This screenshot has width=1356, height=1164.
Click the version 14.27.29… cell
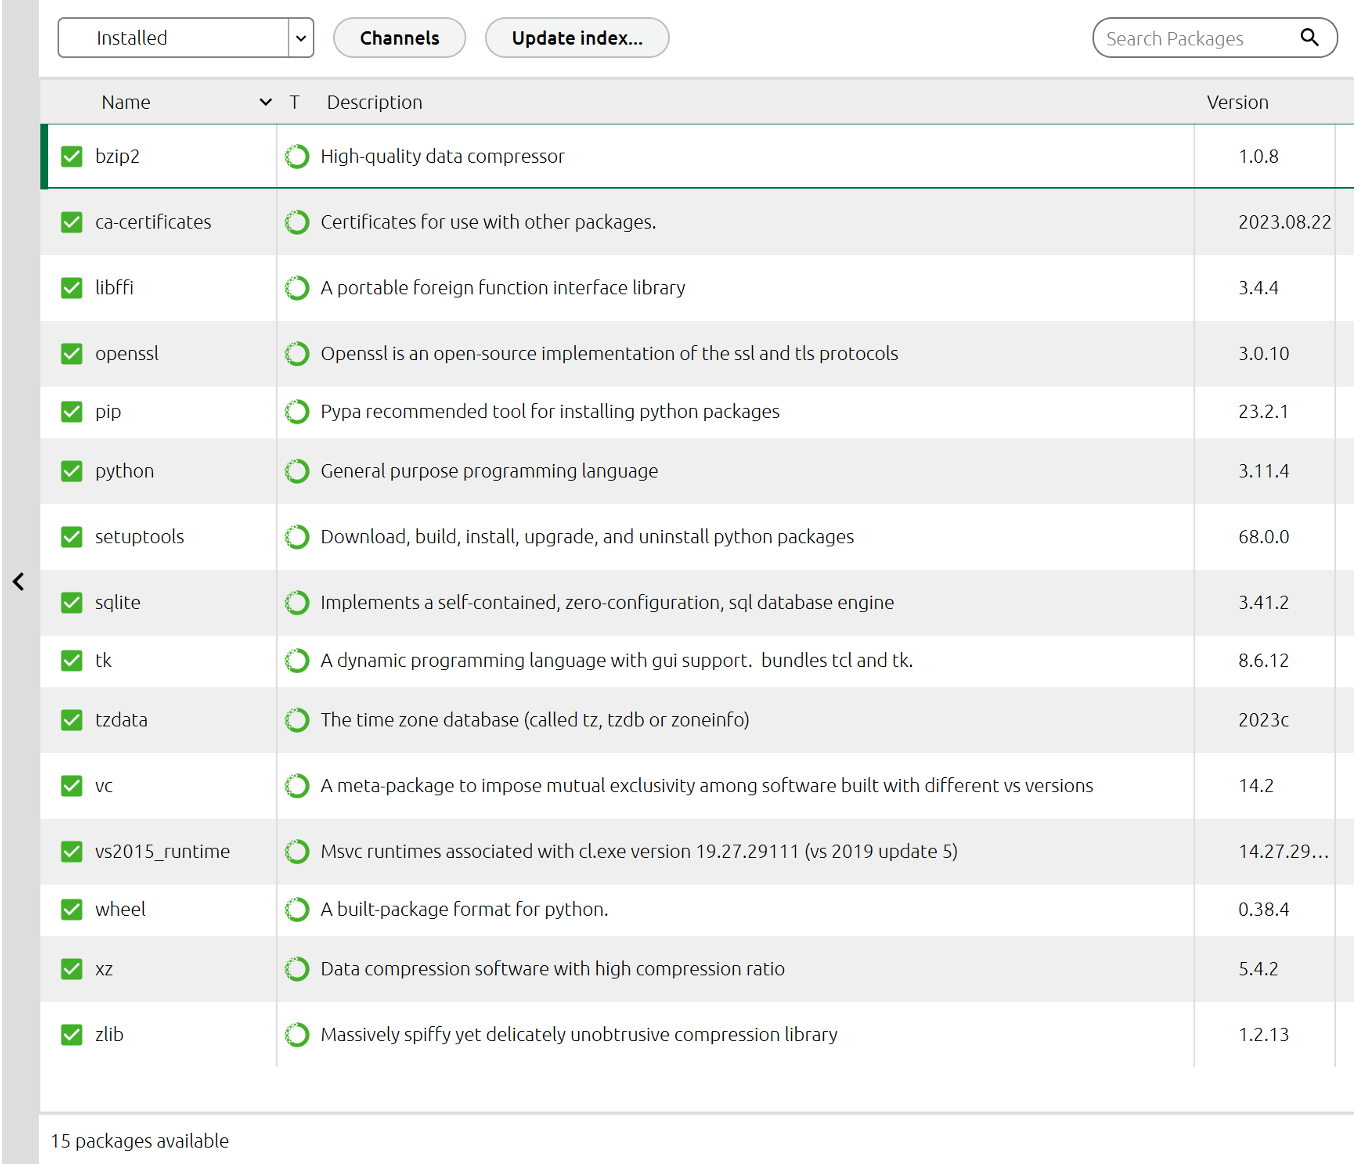1284,852
